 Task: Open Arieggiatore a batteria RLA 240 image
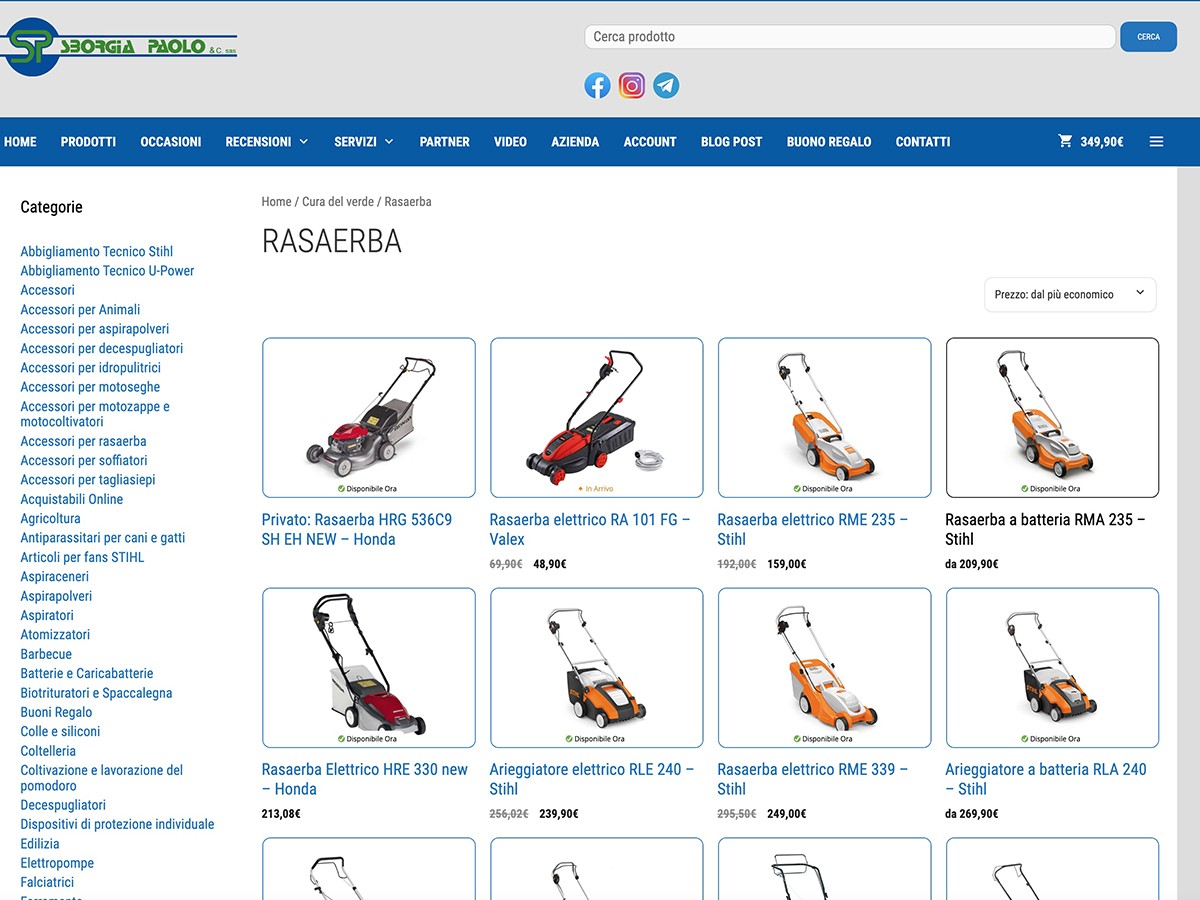[1053, 668]
